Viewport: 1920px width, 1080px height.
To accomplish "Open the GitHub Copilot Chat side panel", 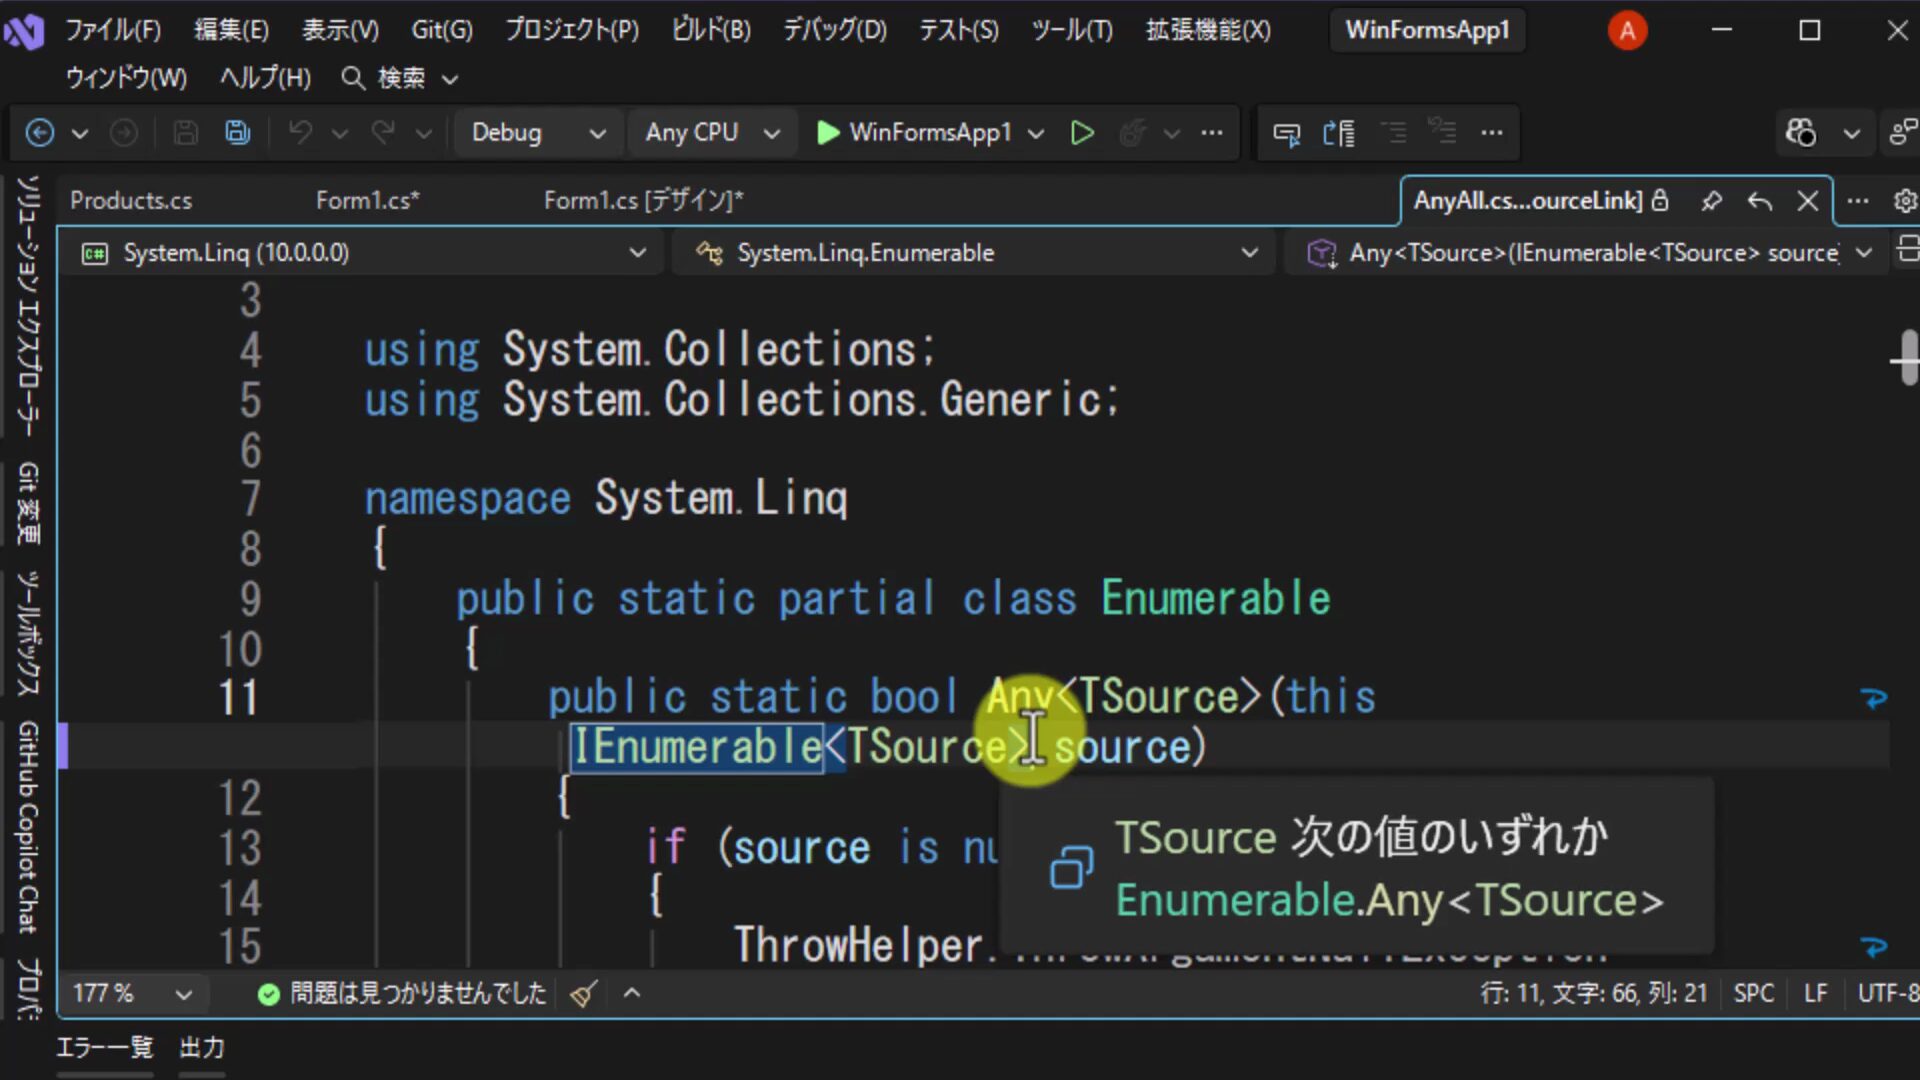I will (x=28, y=826).
